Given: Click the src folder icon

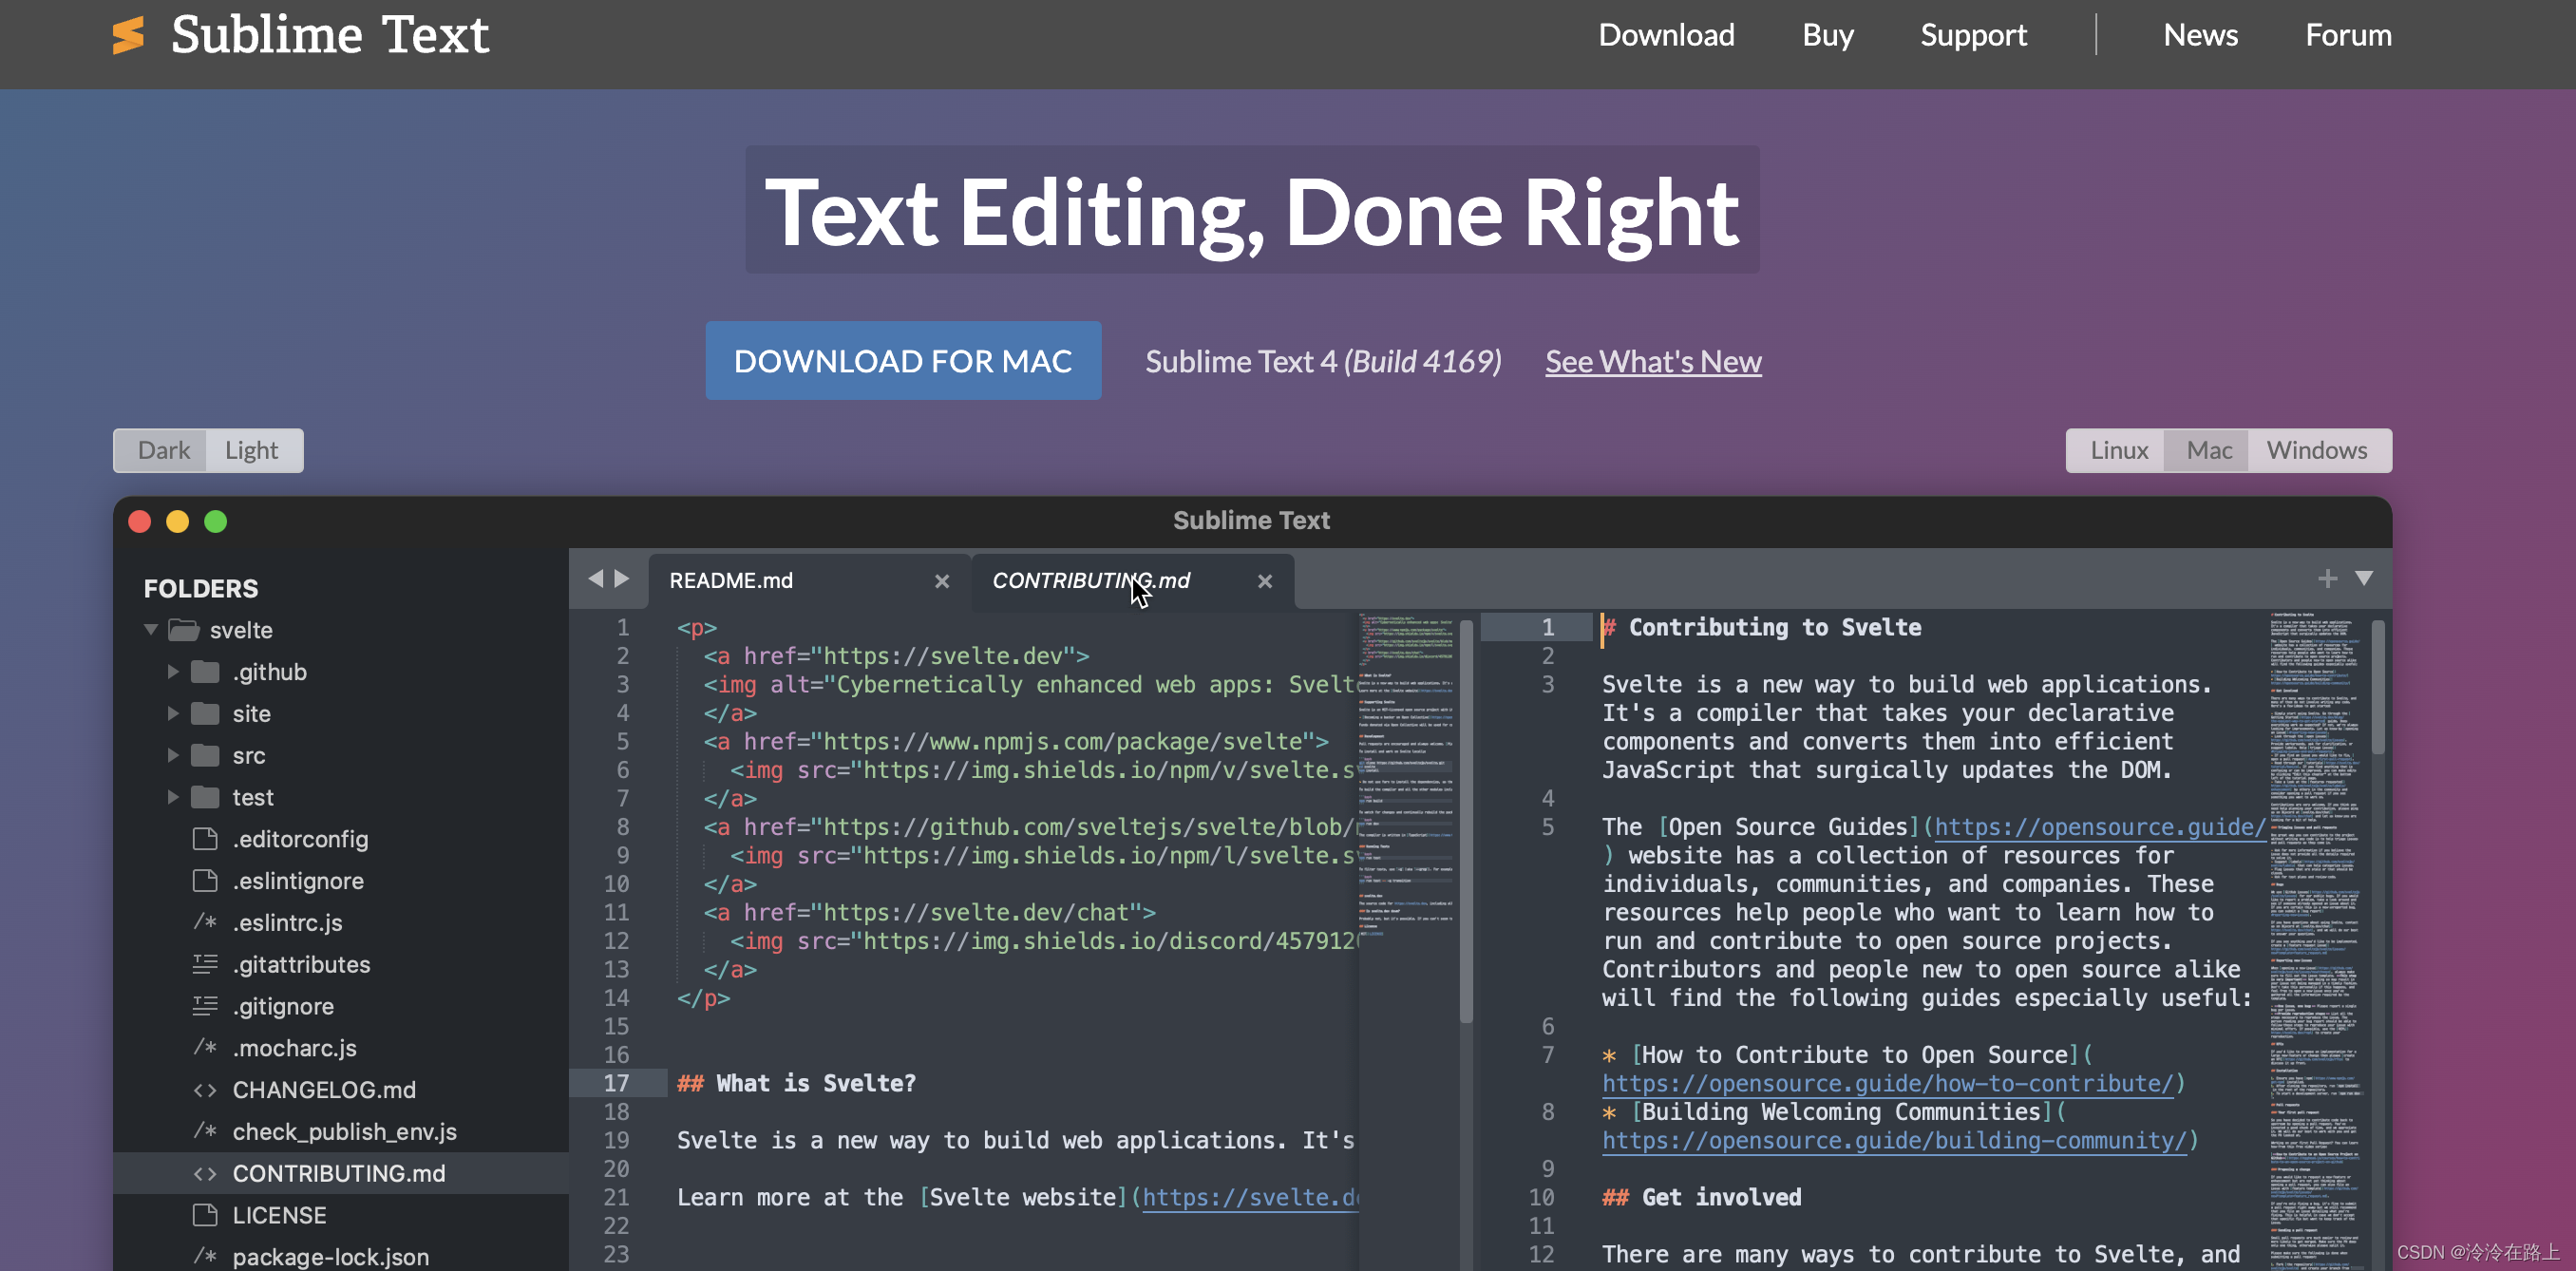Looking at the screenshot, I should pyautogui.click(x=205, y=755).
